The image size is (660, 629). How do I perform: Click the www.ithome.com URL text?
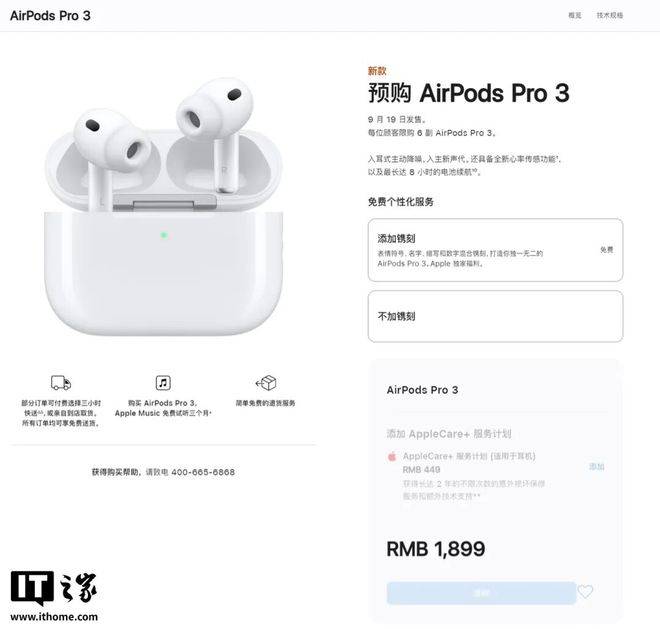point(54,617)
